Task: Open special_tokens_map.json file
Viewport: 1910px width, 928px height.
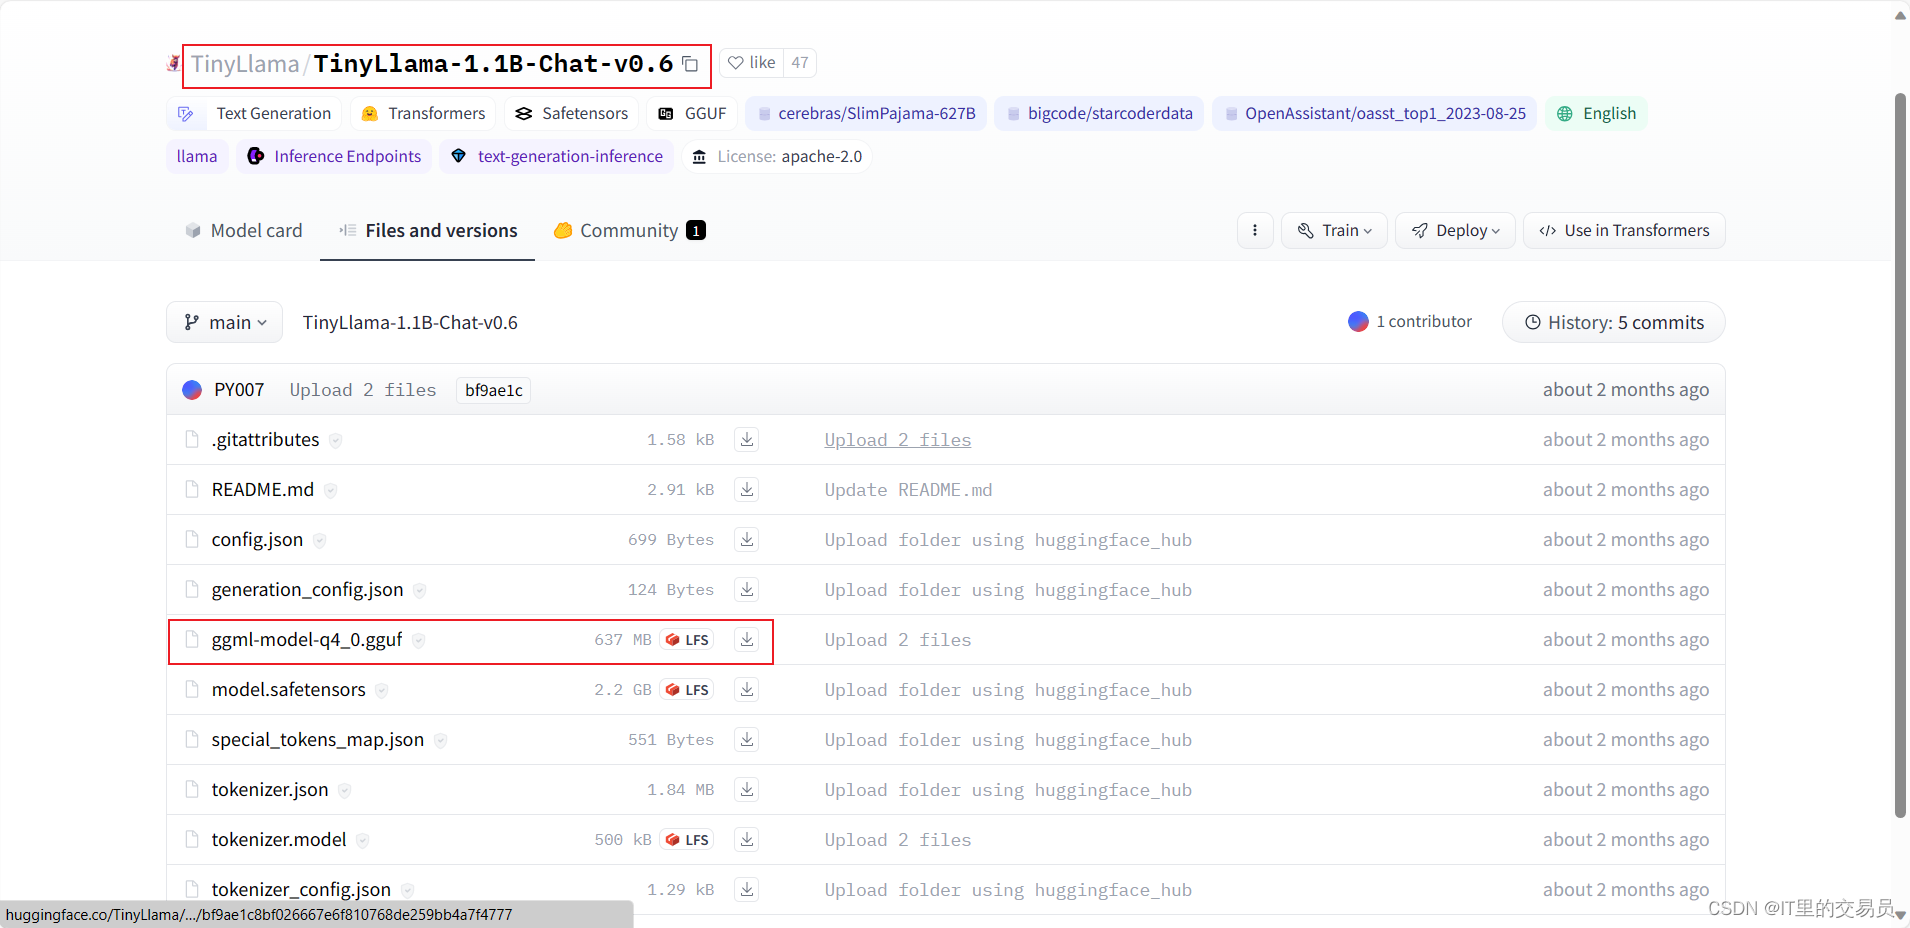Action: click(318, 740)
